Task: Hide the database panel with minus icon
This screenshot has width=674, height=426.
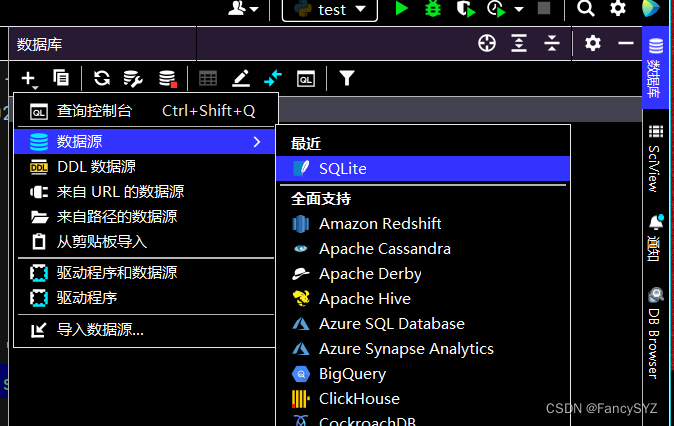Action: coord(625,43)
